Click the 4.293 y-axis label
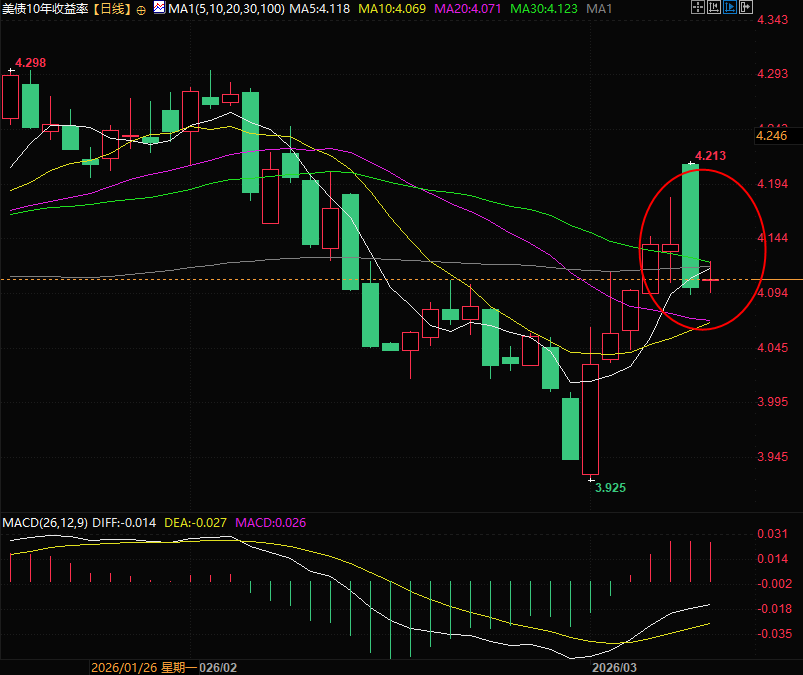This screenshot has width=803, height=675. pos(773,74)
